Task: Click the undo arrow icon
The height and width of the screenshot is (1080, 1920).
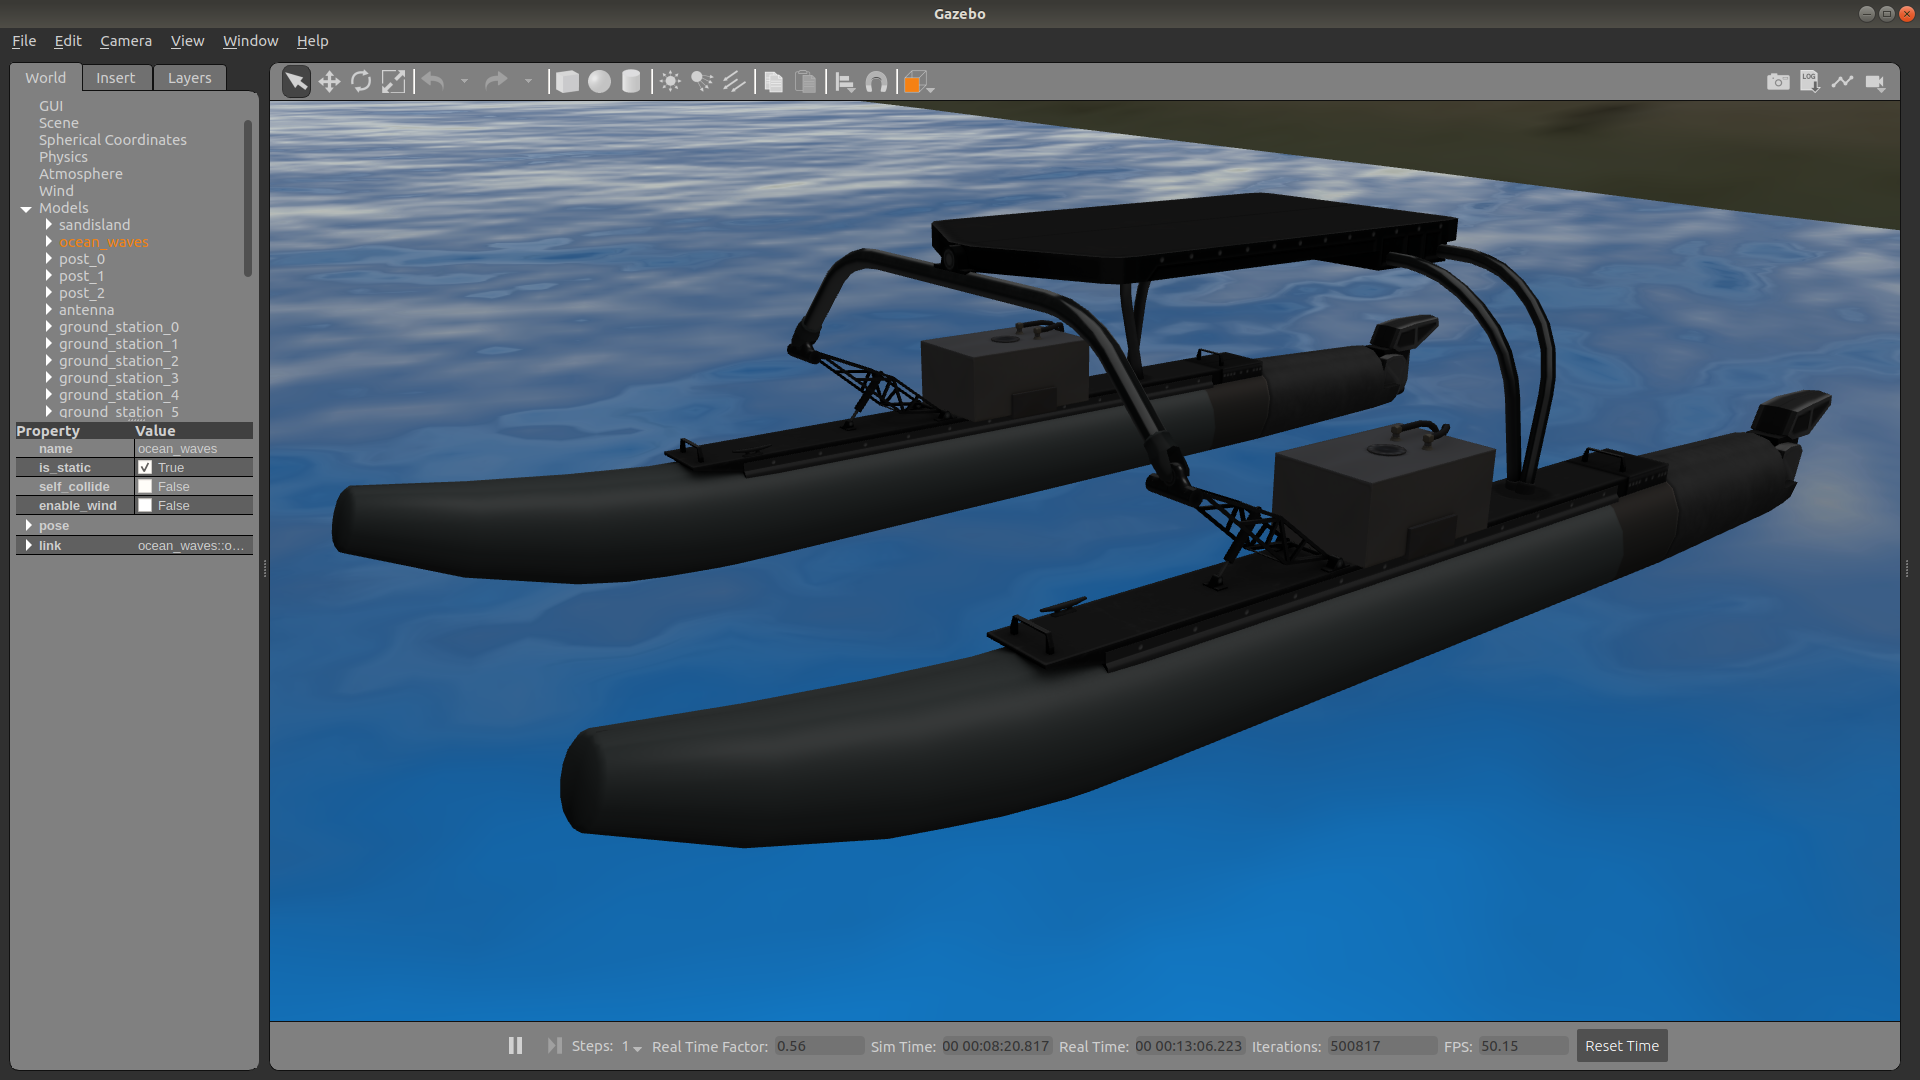Action: (x=433, y=81)
